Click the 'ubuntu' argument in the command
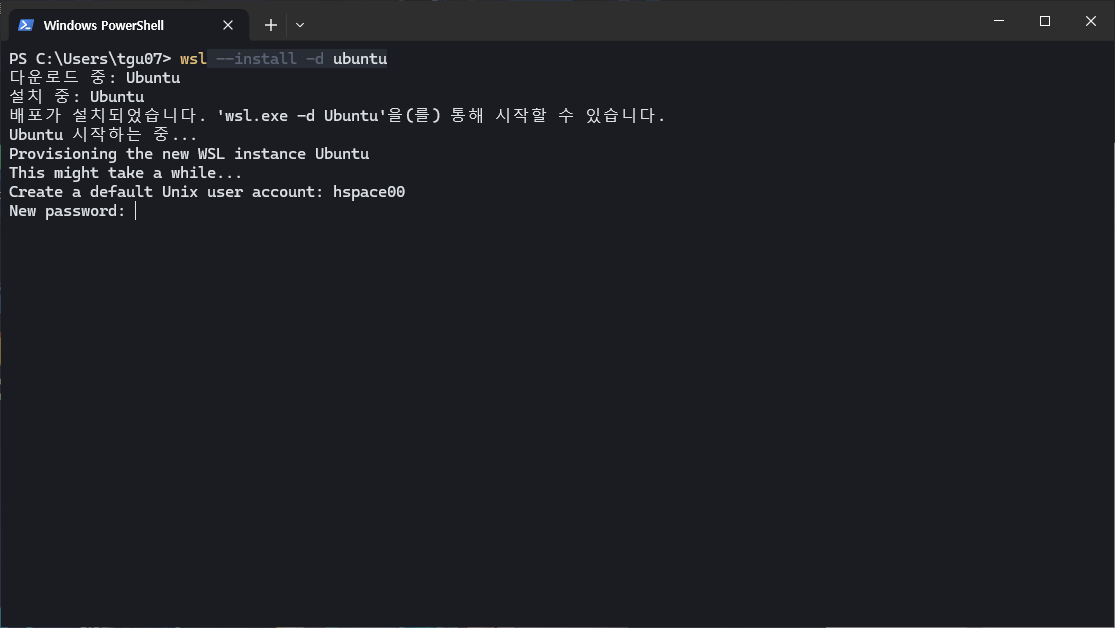The width and height of the screenshot is (1115, 628). click(360, 59)
